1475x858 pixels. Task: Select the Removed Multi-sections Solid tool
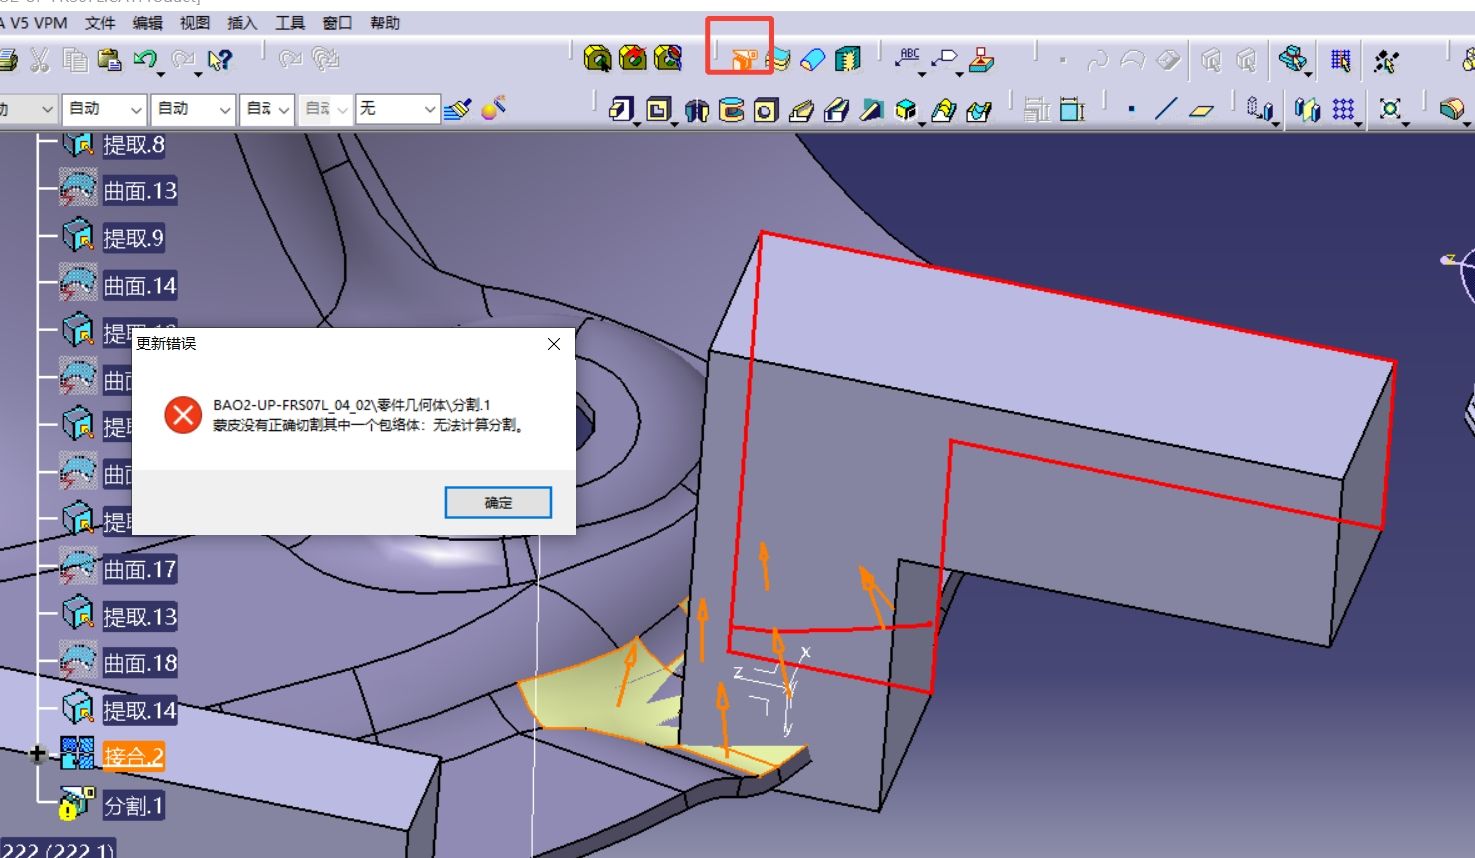pyautogui.click(x=979, y=110)
